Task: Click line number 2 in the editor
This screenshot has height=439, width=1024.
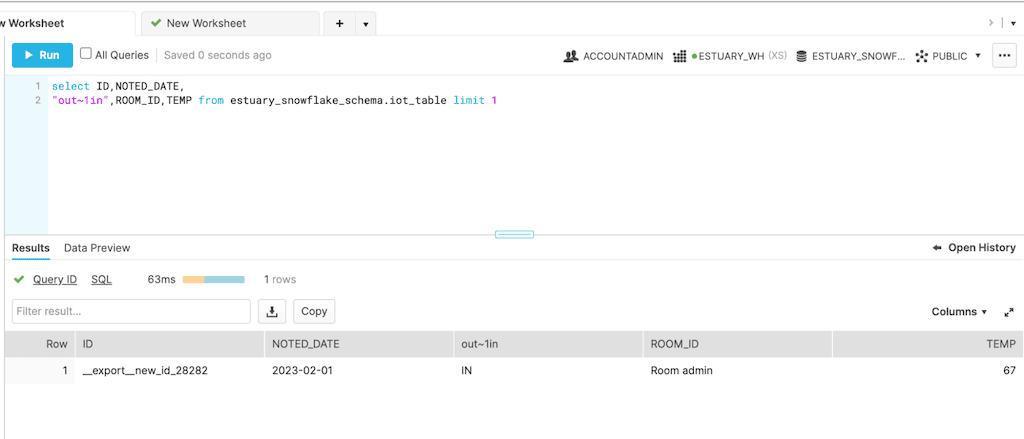Action: coord(38,101)
